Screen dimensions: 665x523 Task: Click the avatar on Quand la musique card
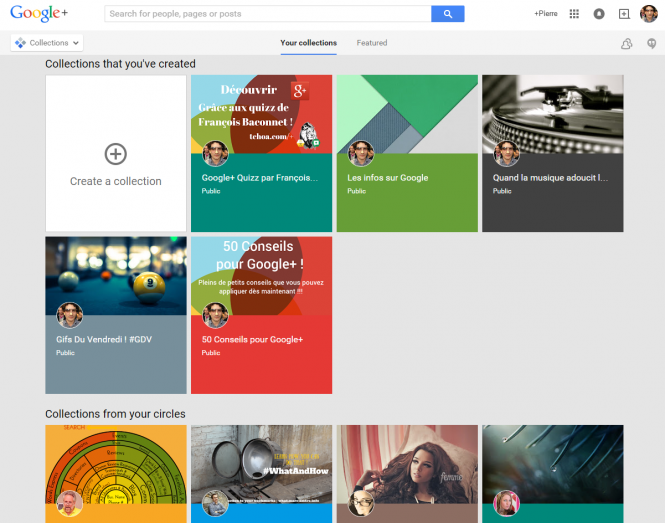pyautogui.click(x=506, y=154)
